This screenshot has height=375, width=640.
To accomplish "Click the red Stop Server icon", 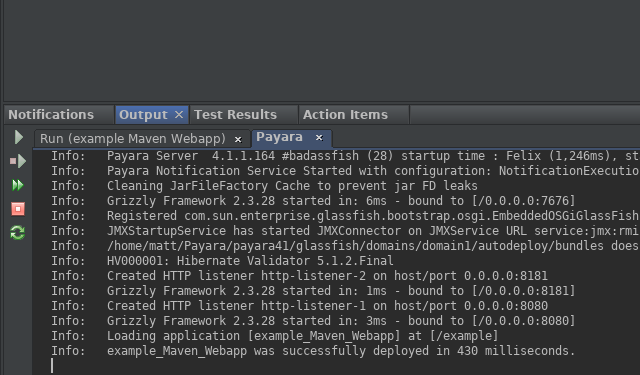I will [18, 209].
